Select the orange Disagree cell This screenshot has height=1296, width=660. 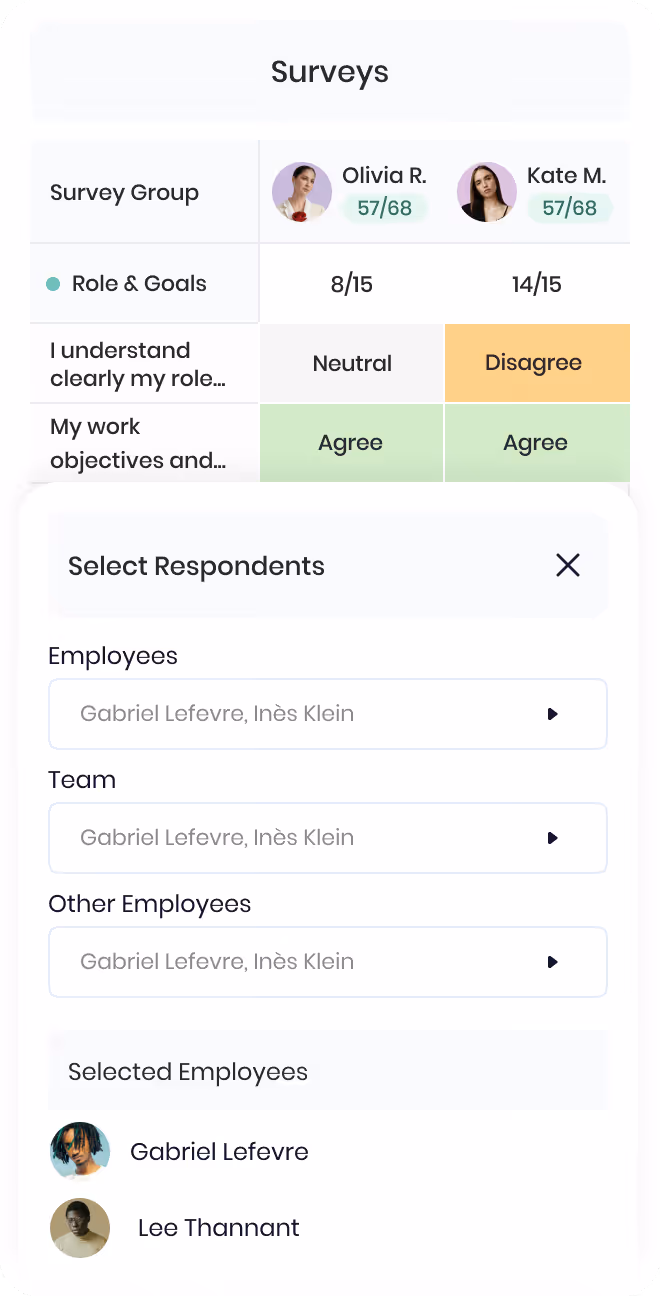pyautogui.click(x=537, y=363)
